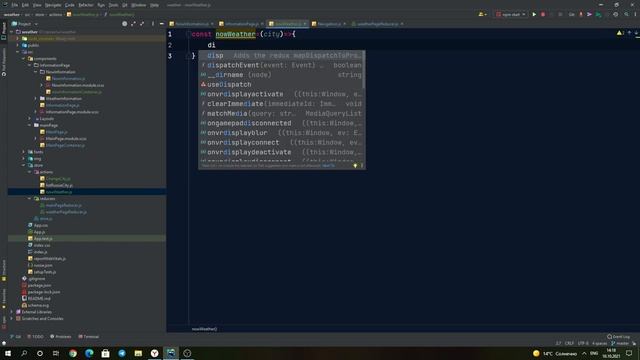Open IDE settings gear in top toolbar
The height and width of the screenshot is (360, 640).
tap(616, 14)
